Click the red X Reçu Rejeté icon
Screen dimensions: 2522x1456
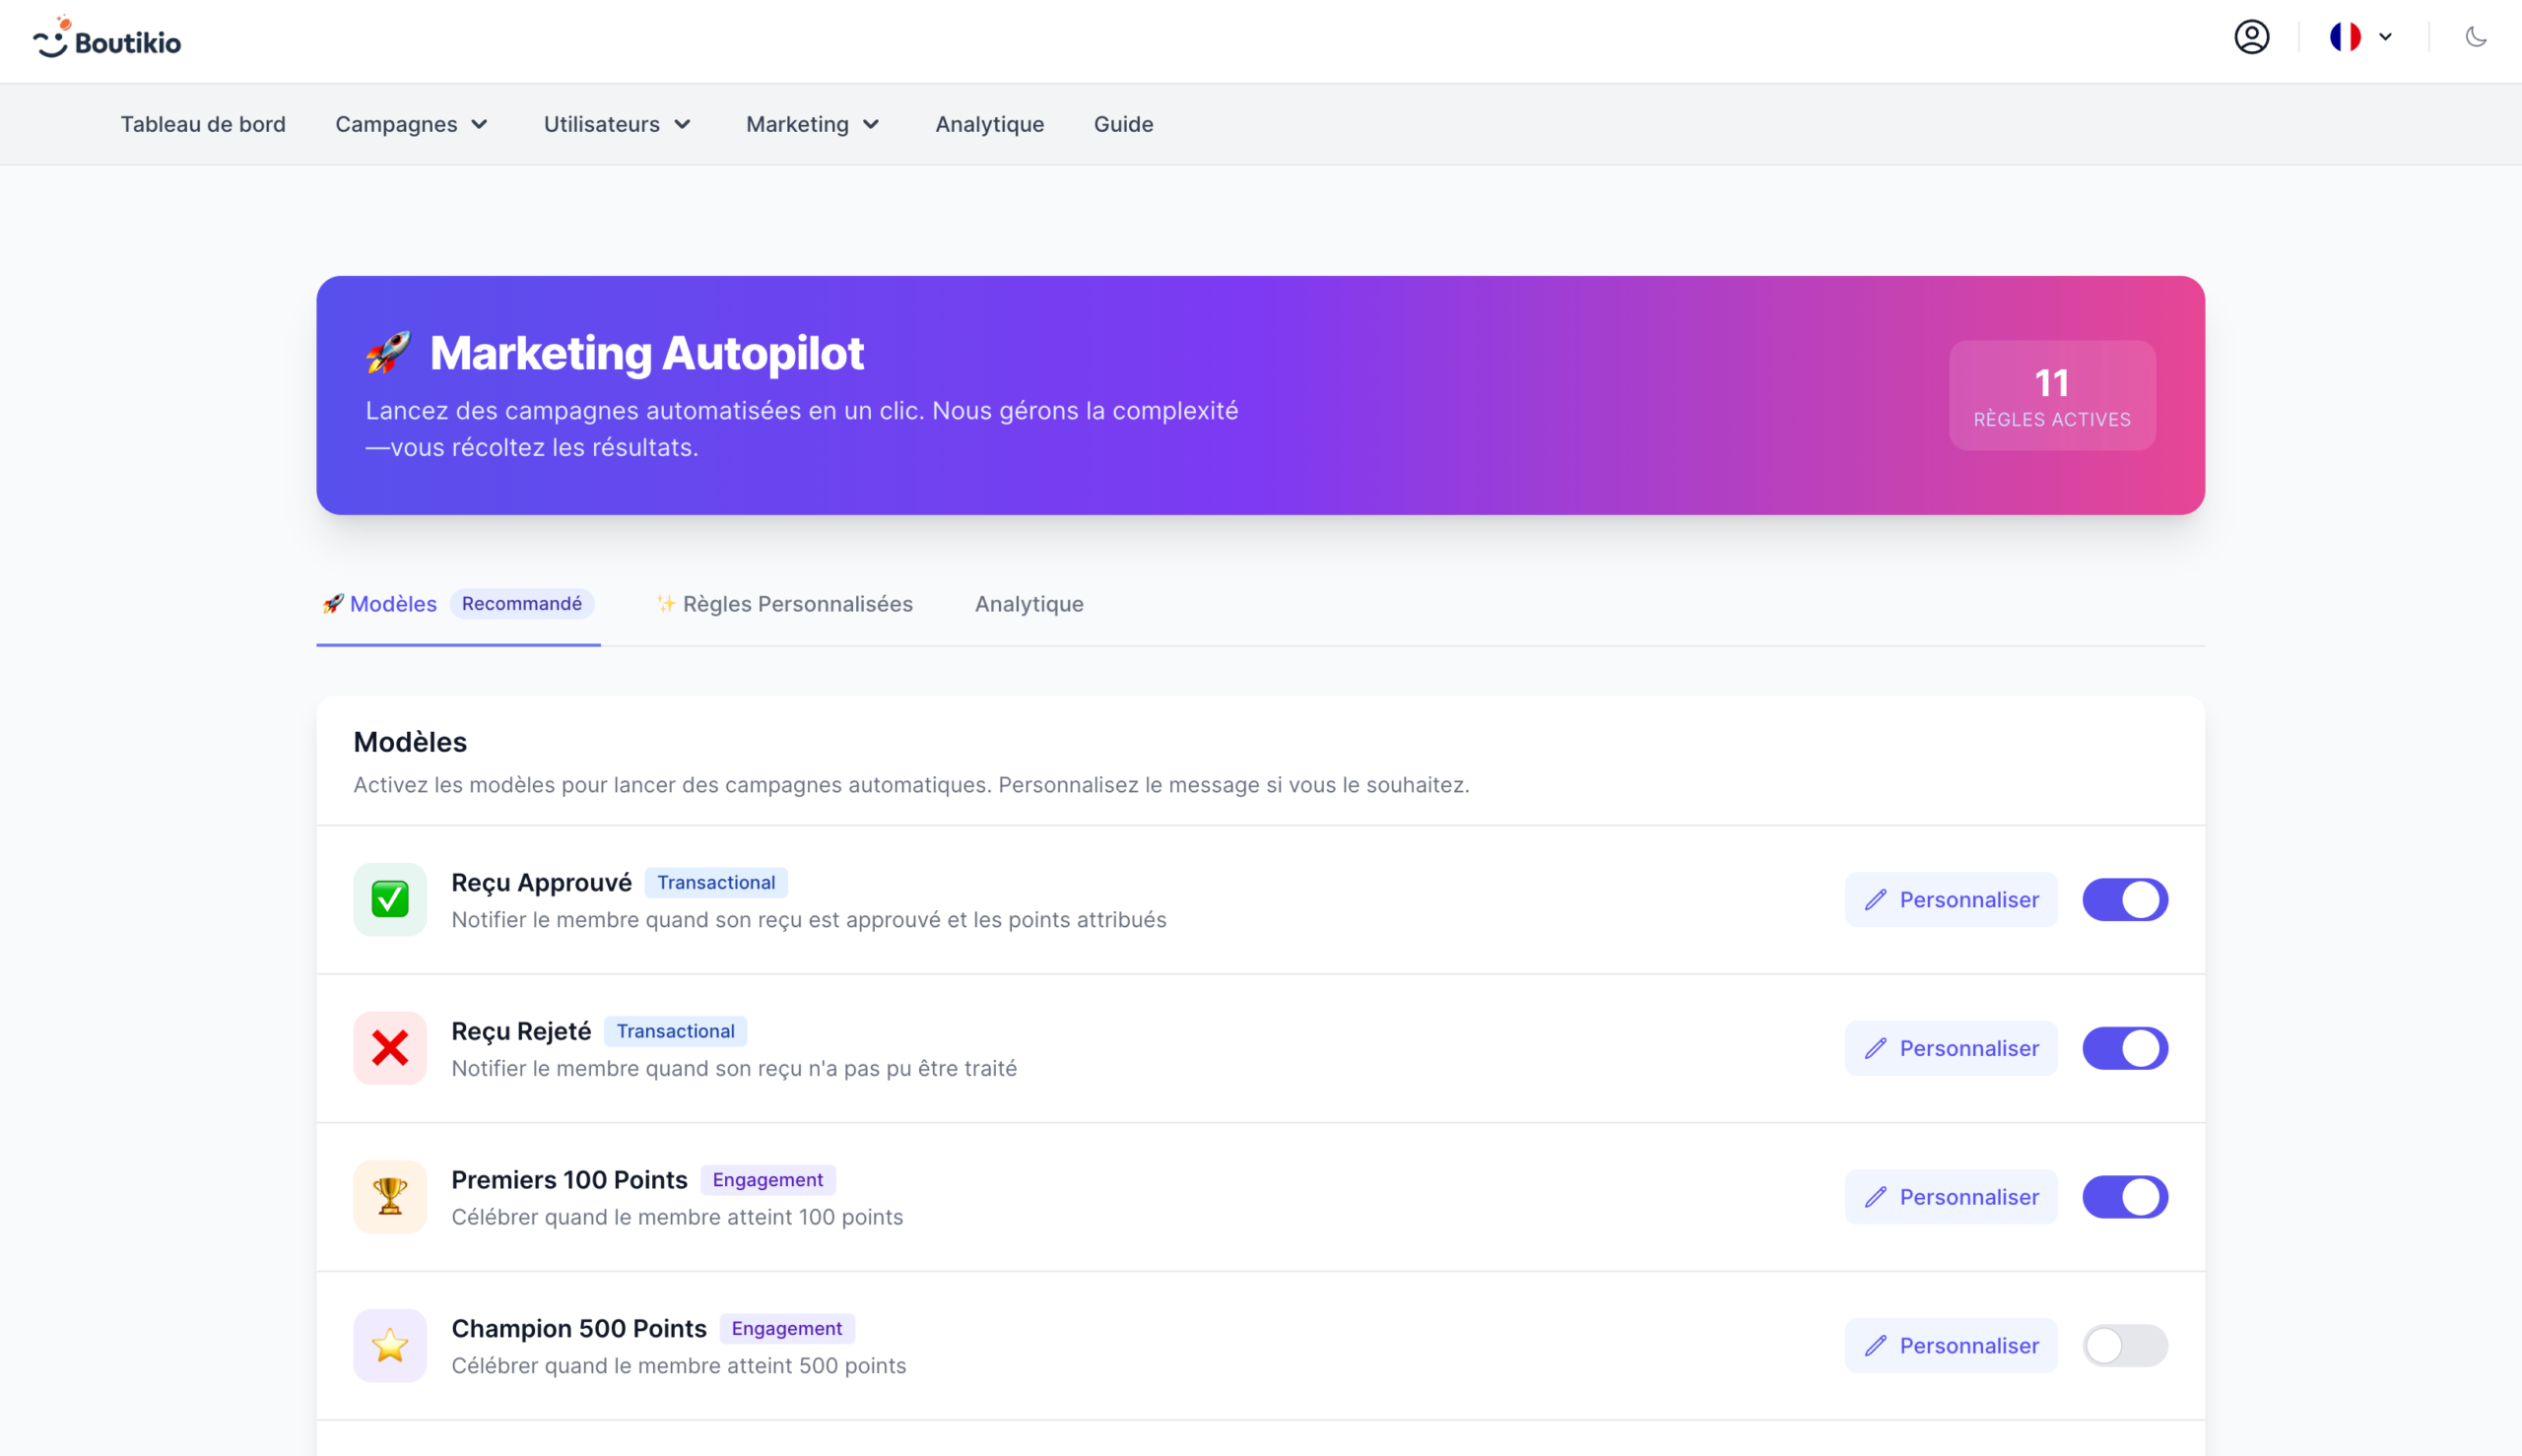[x=390, y=1048]
